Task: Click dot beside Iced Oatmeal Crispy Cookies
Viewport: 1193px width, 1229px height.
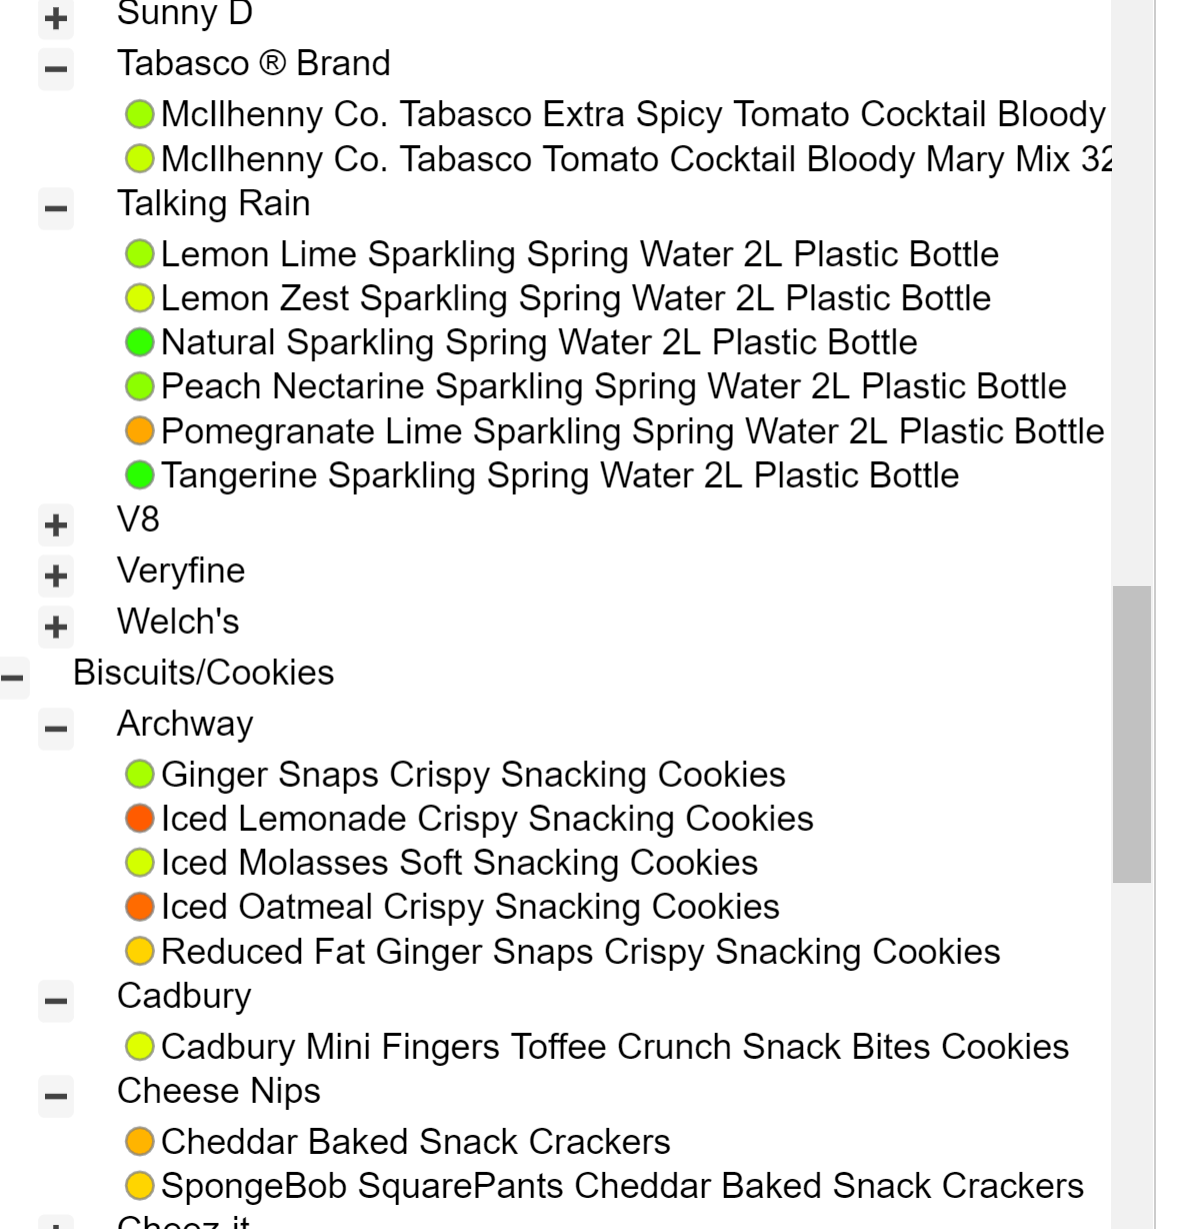Action: coord(139,907)
